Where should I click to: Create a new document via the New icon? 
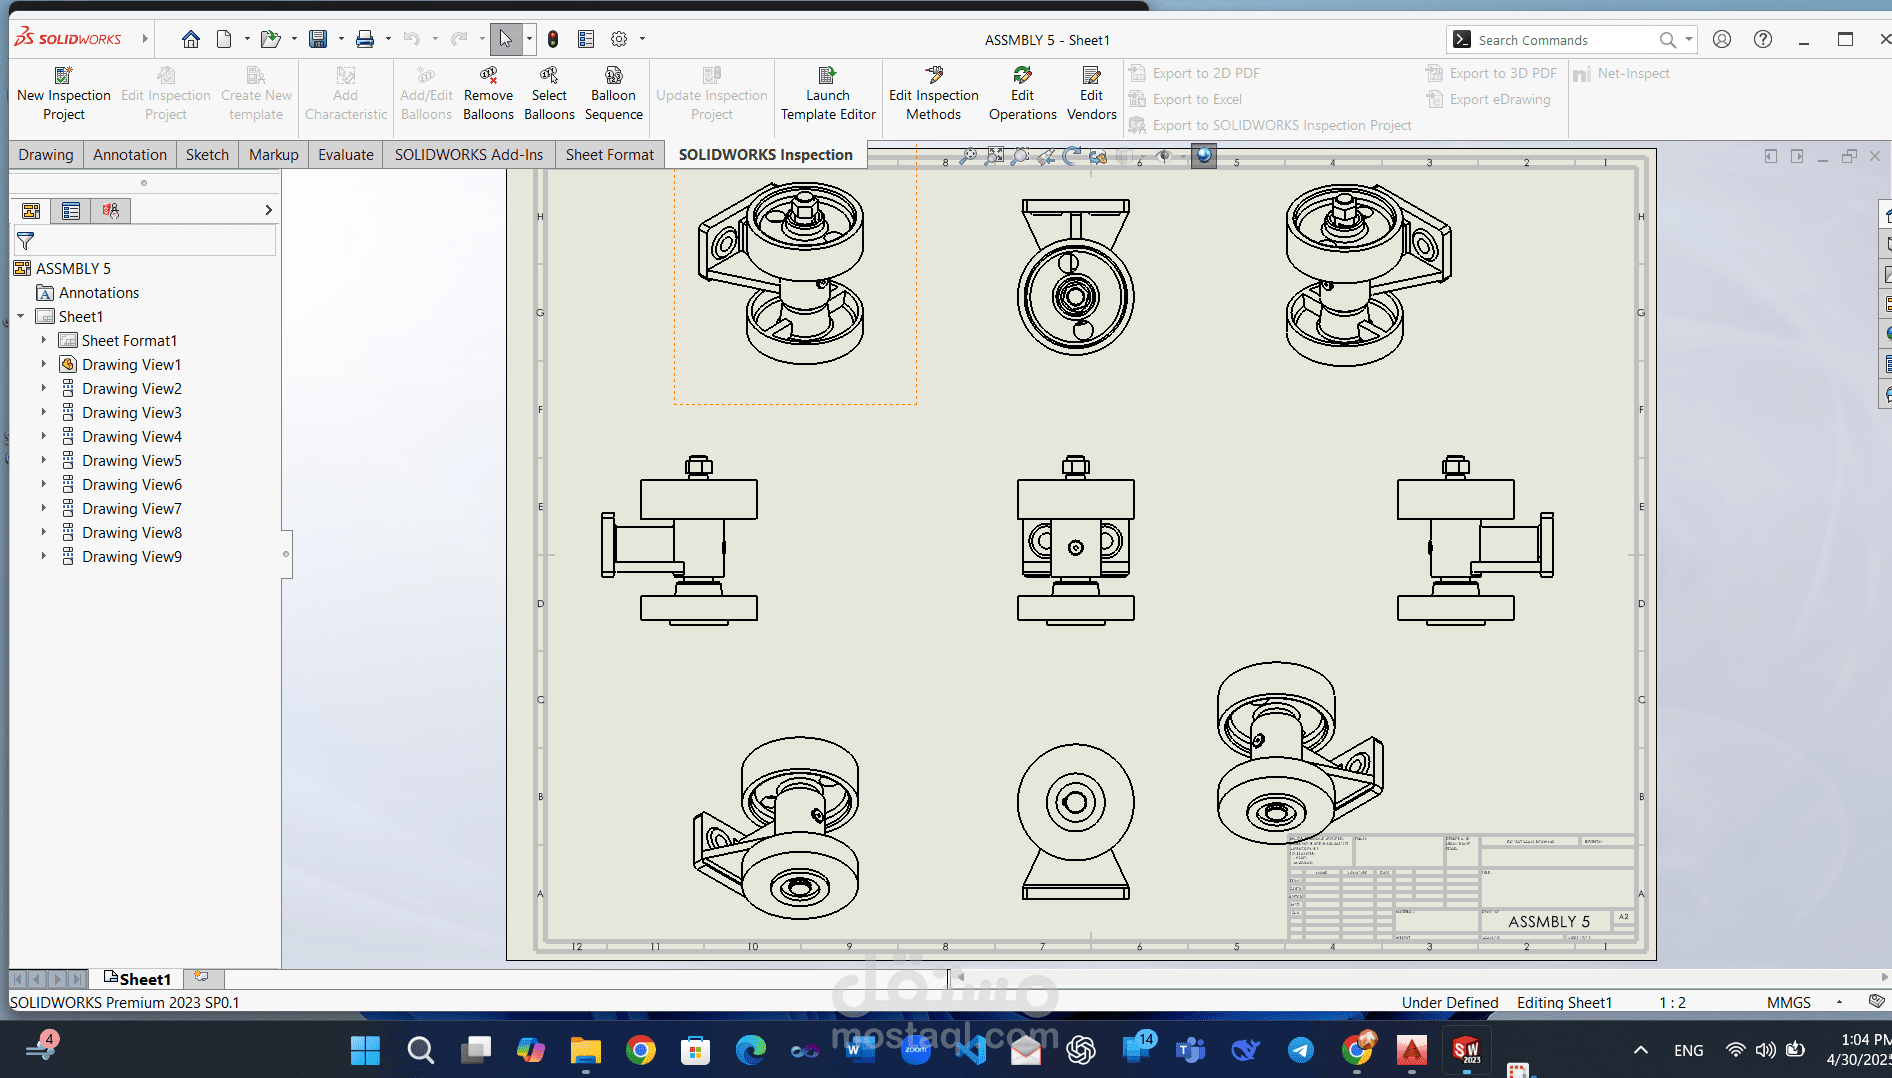tap(224, 39)
